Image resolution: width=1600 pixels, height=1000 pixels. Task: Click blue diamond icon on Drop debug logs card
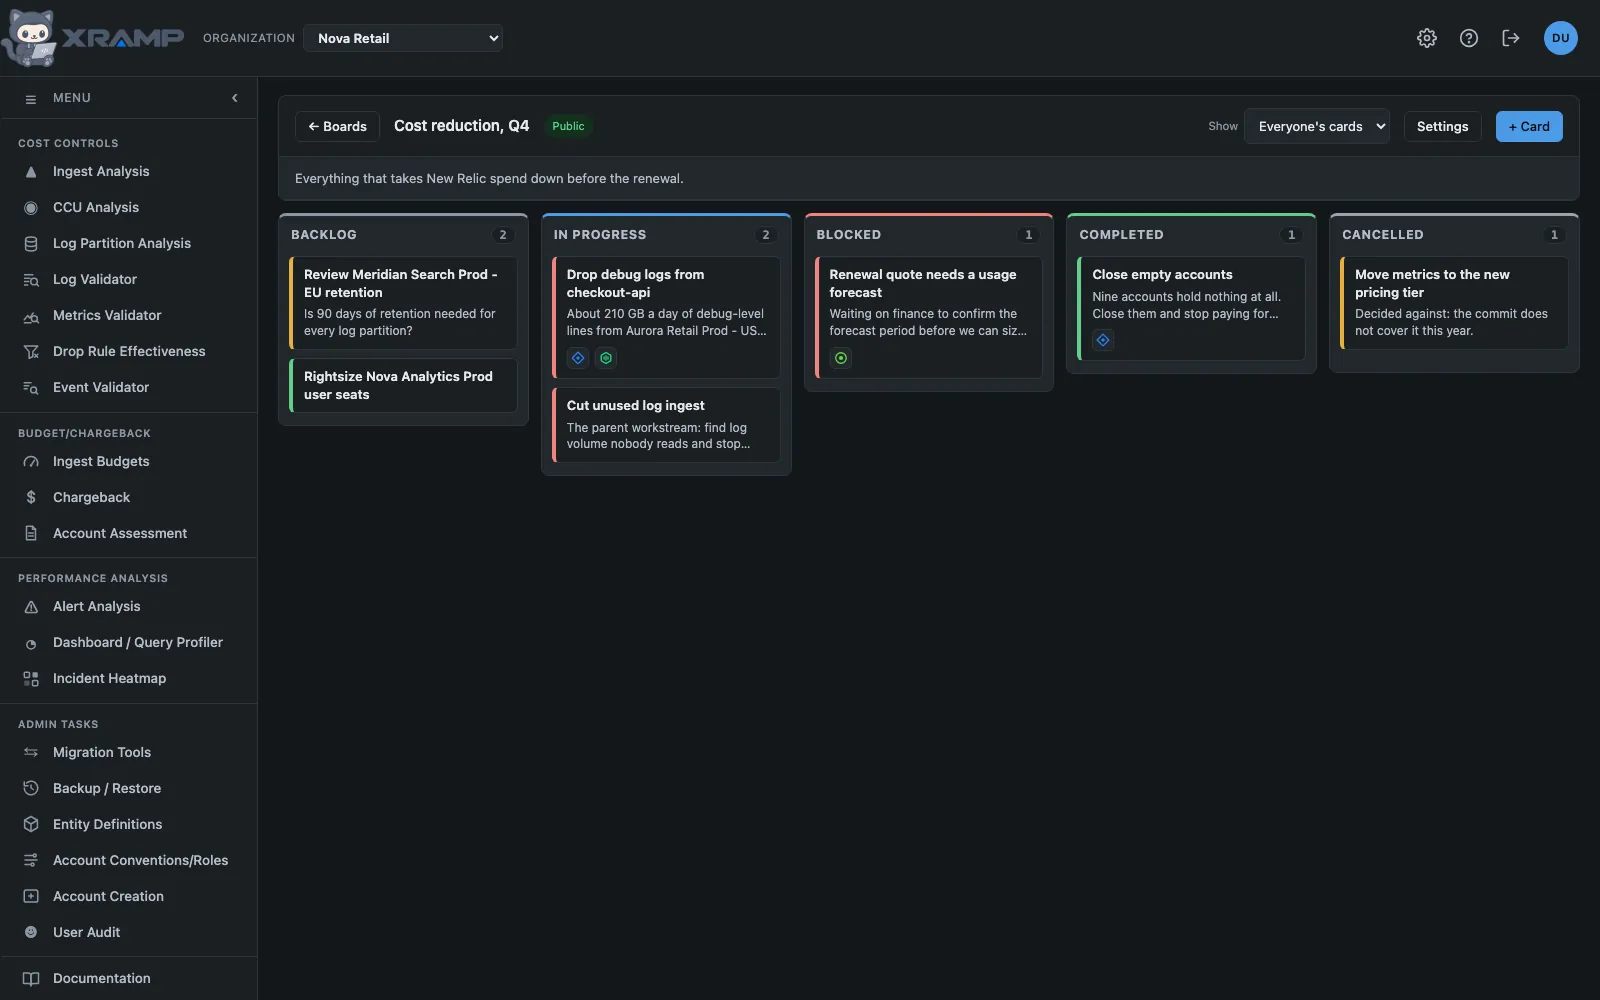pos(578,358)
